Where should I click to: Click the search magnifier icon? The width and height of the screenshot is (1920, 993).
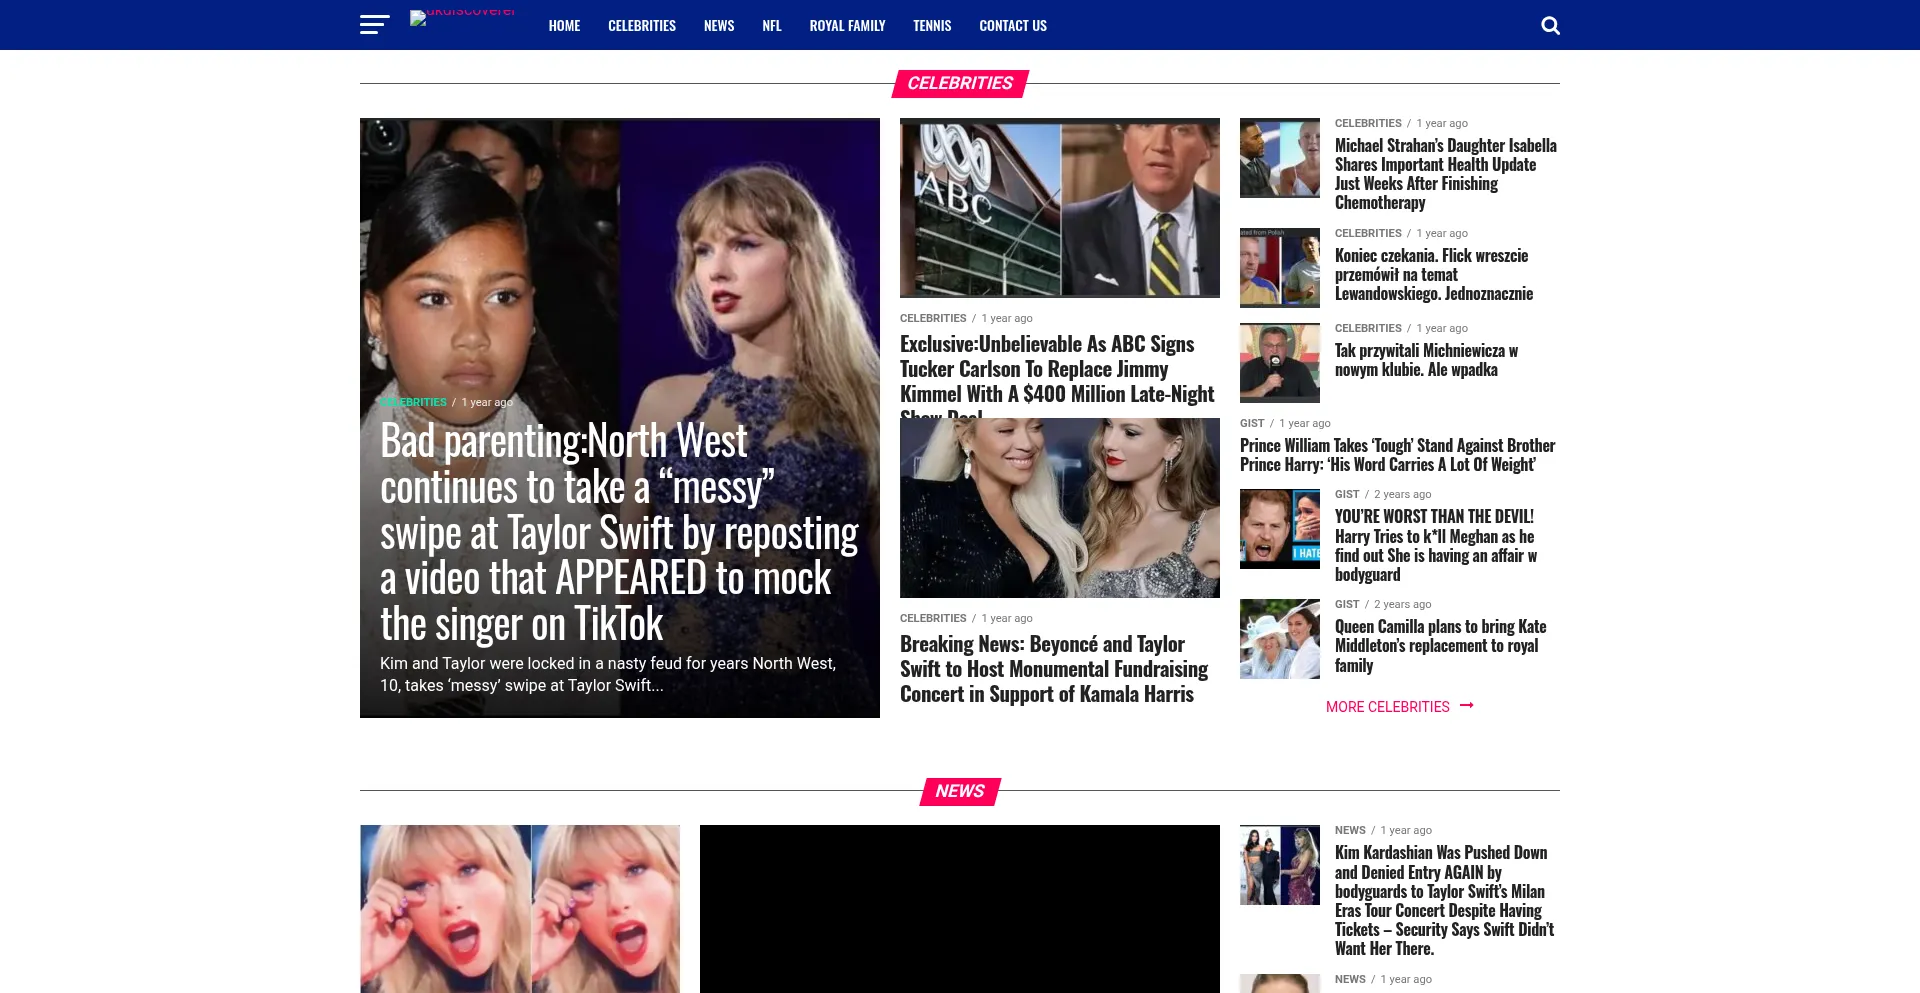point(1550,25)
